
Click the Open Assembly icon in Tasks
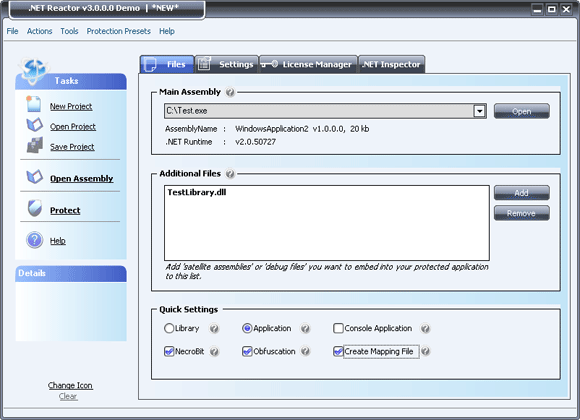coord(34,177)
